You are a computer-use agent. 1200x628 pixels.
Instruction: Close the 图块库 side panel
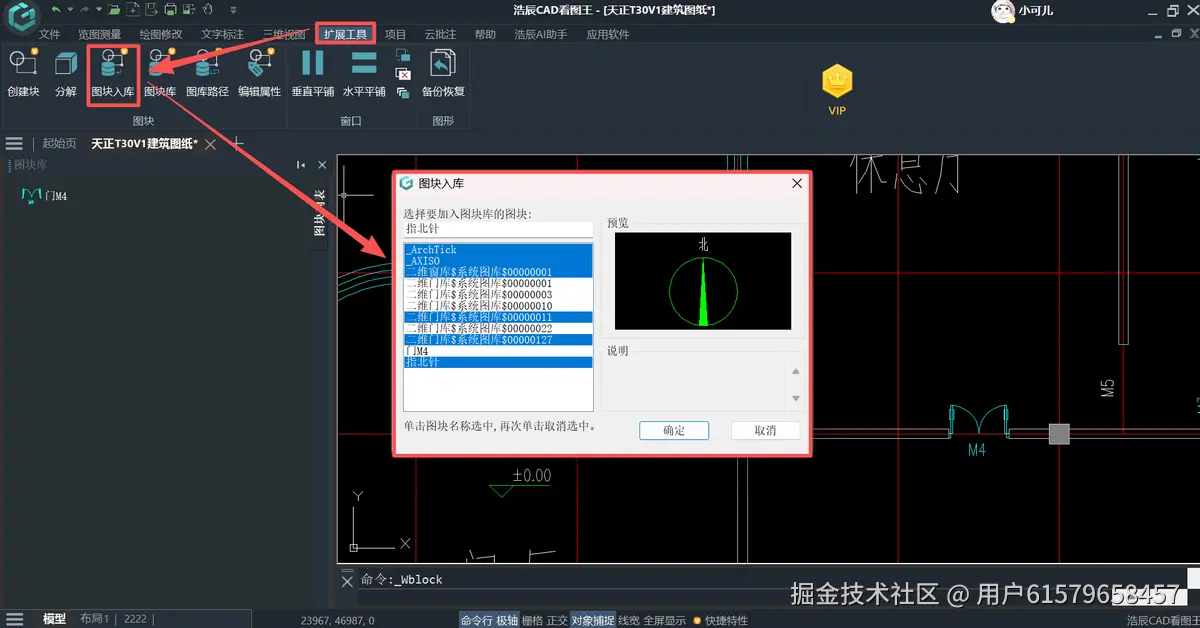pyautogui.click(x=322, y=165)
